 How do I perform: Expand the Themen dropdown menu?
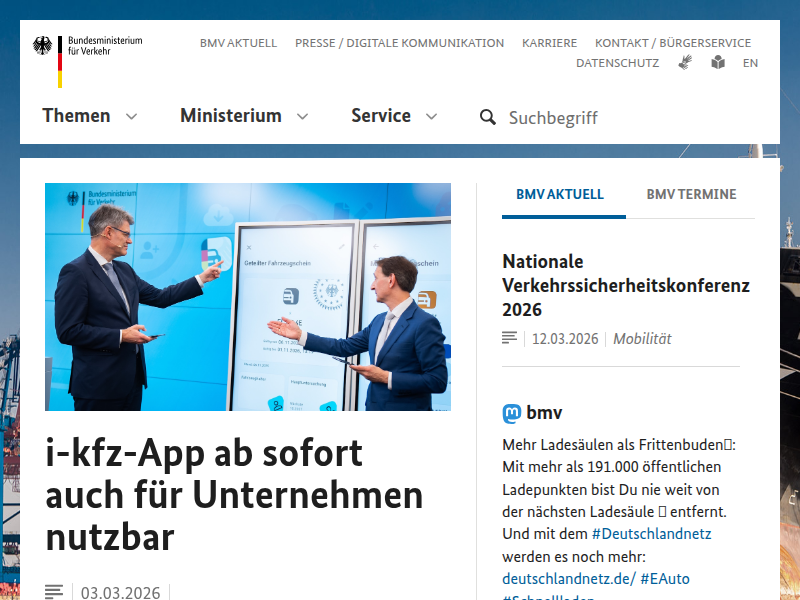[89, 116]
